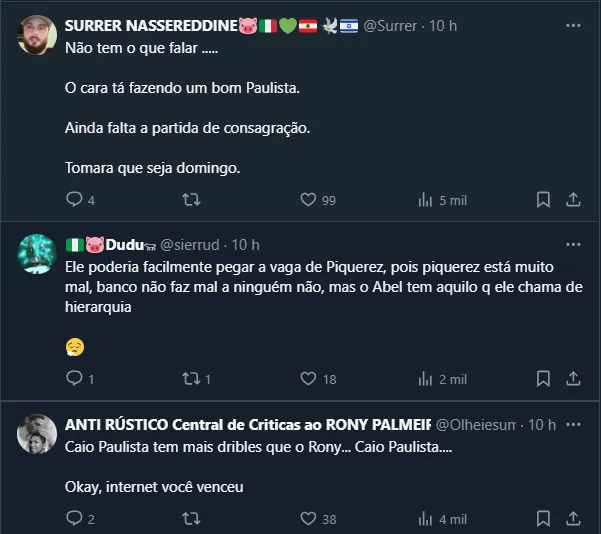
Task: Bookmark SURRER NASSEREDDINE's tweet
Action: coord(543,200)
